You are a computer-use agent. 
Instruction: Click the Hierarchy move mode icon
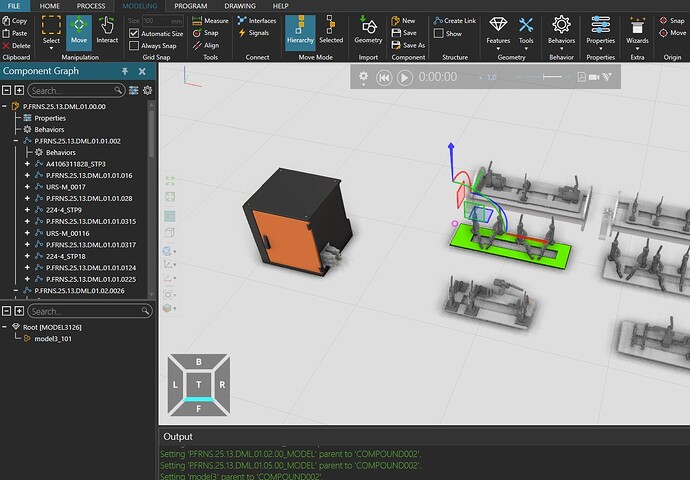[x=301, y=30]
